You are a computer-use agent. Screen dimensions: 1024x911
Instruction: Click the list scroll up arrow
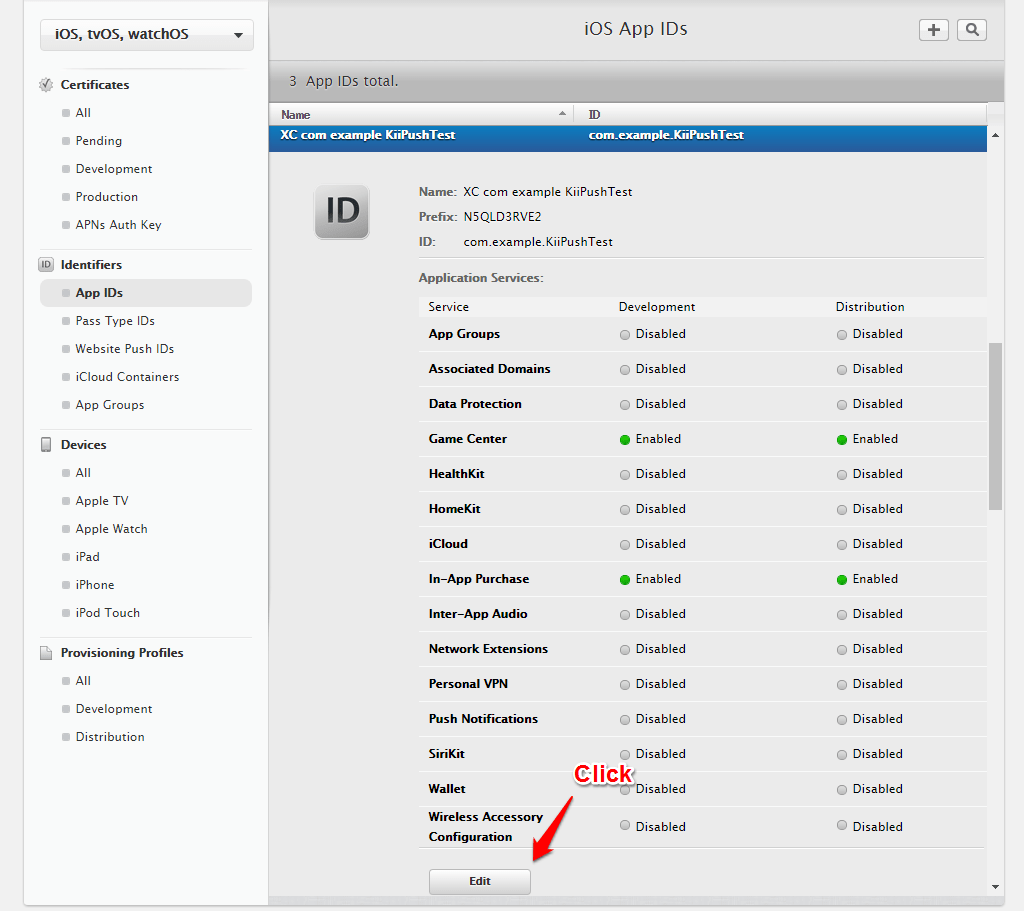pos(995,135)
